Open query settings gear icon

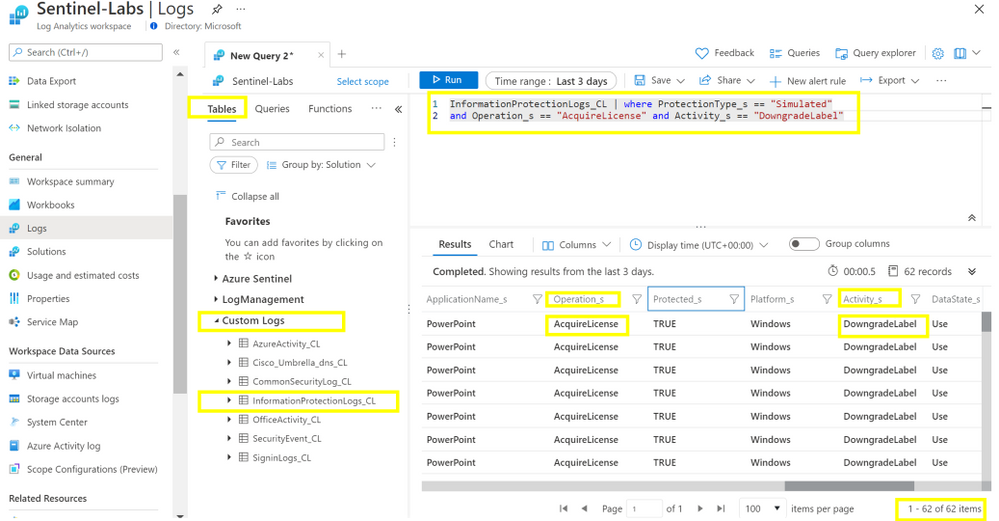[x=938, y=54]
